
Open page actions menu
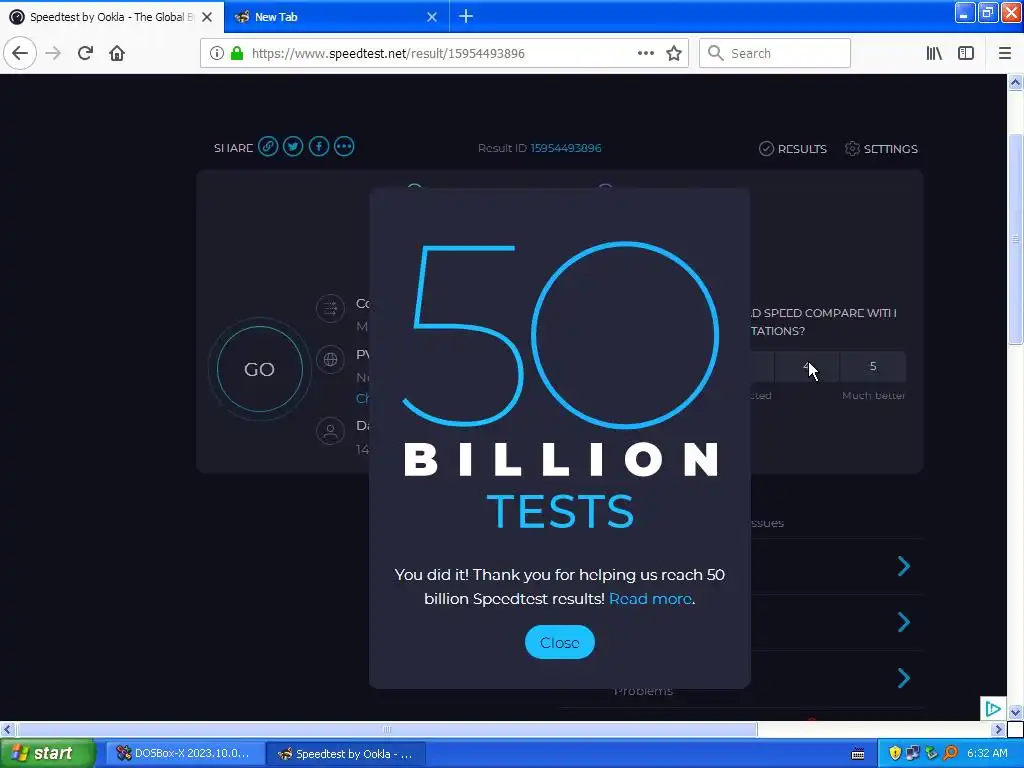(646, 54)
